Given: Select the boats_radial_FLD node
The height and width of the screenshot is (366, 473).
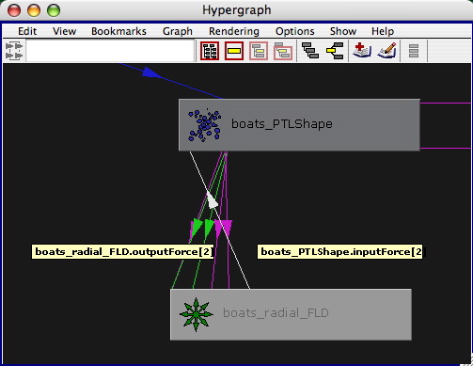Looking at the screenshot, I should coord(291,314).
